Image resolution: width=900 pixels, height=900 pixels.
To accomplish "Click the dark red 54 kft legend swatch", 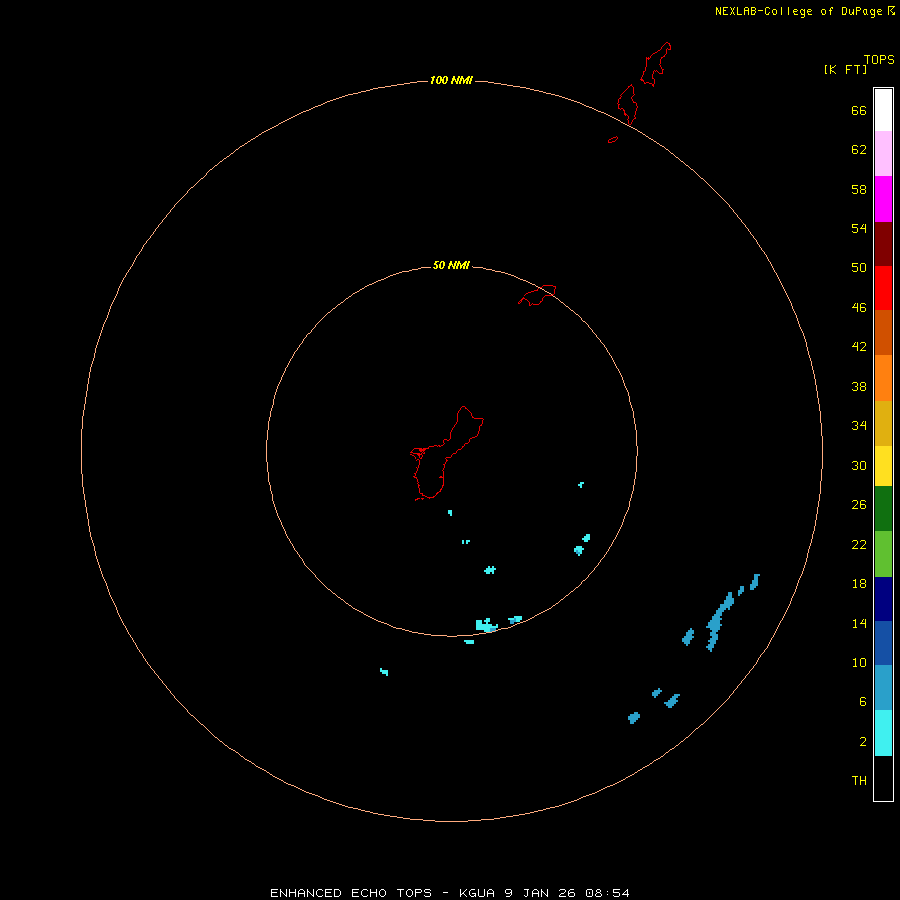I will [x=883, y=244].
